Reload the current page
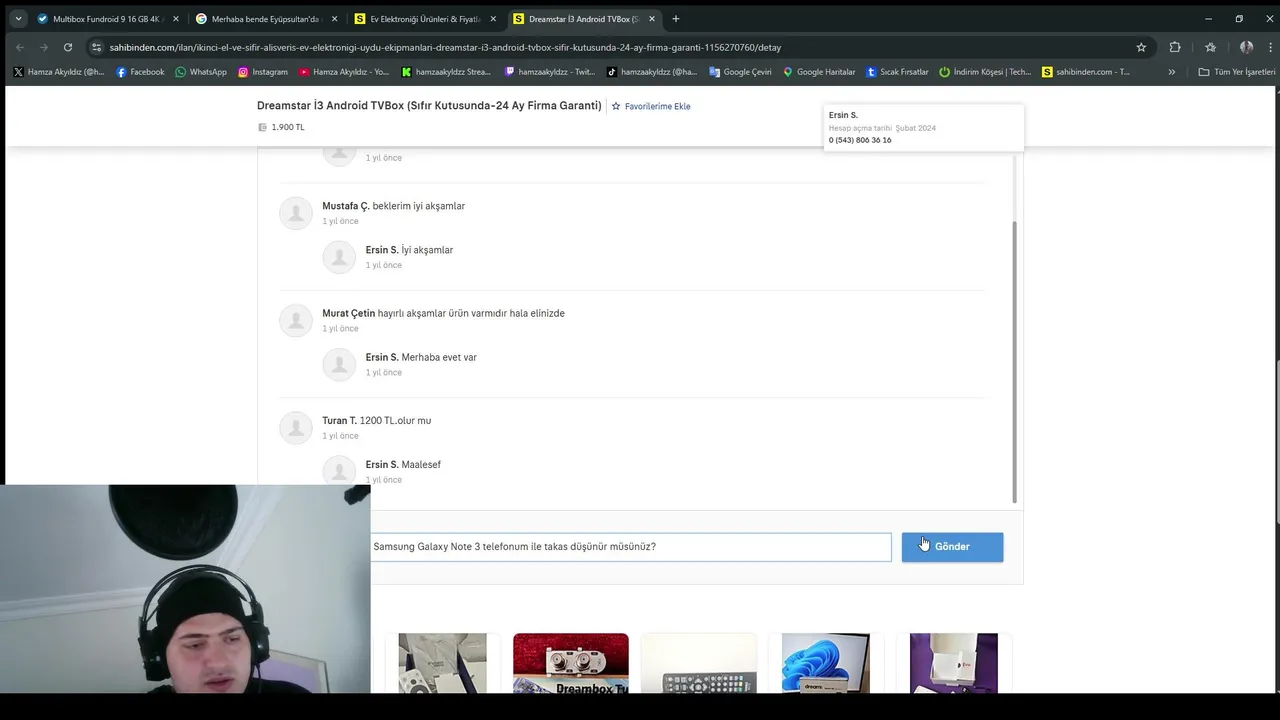The height and width of the screenshot is (720, 1280). pos(68,47)
